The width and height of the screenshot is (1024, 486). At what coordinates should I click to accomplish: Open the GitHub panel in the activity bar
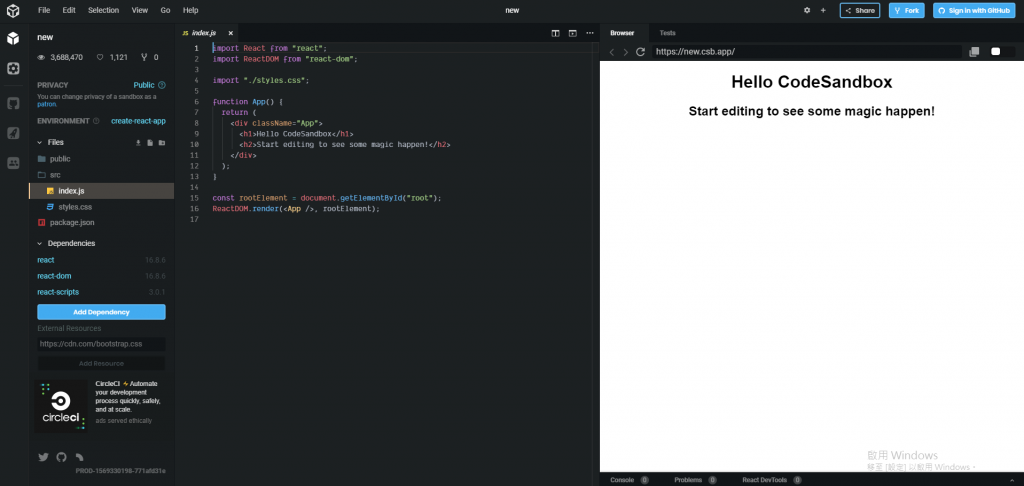(x=13, y=103)
